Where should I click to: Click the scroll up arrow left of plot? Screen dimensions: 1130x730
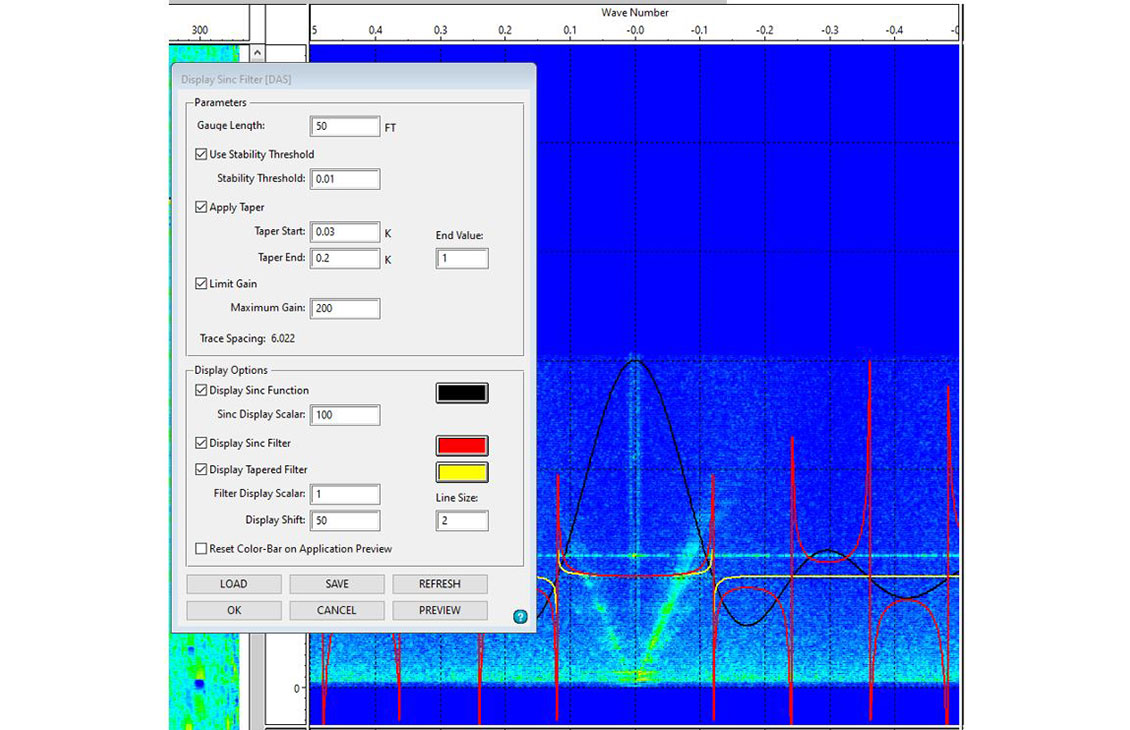pos(257,53)
